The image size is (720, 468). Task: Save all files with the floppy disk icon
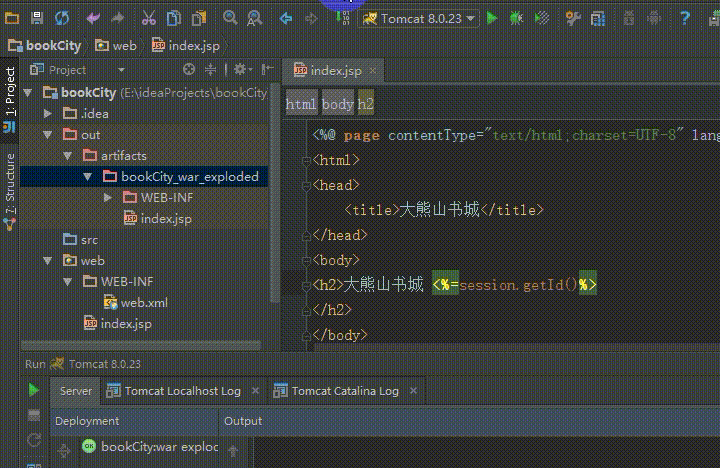tap(37, 18)
